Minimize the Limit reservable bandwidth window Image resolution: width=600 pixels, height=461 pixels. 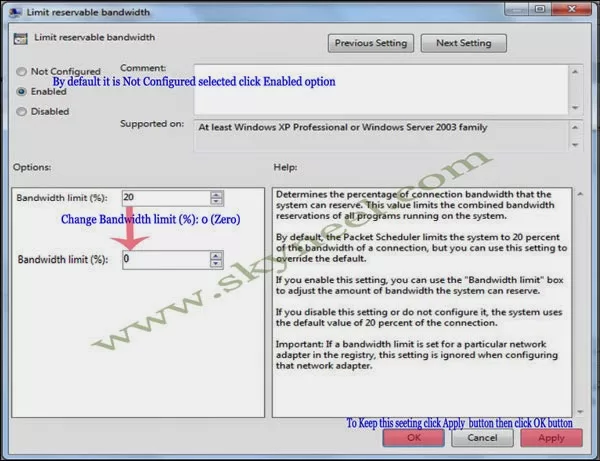pos(517,9)
